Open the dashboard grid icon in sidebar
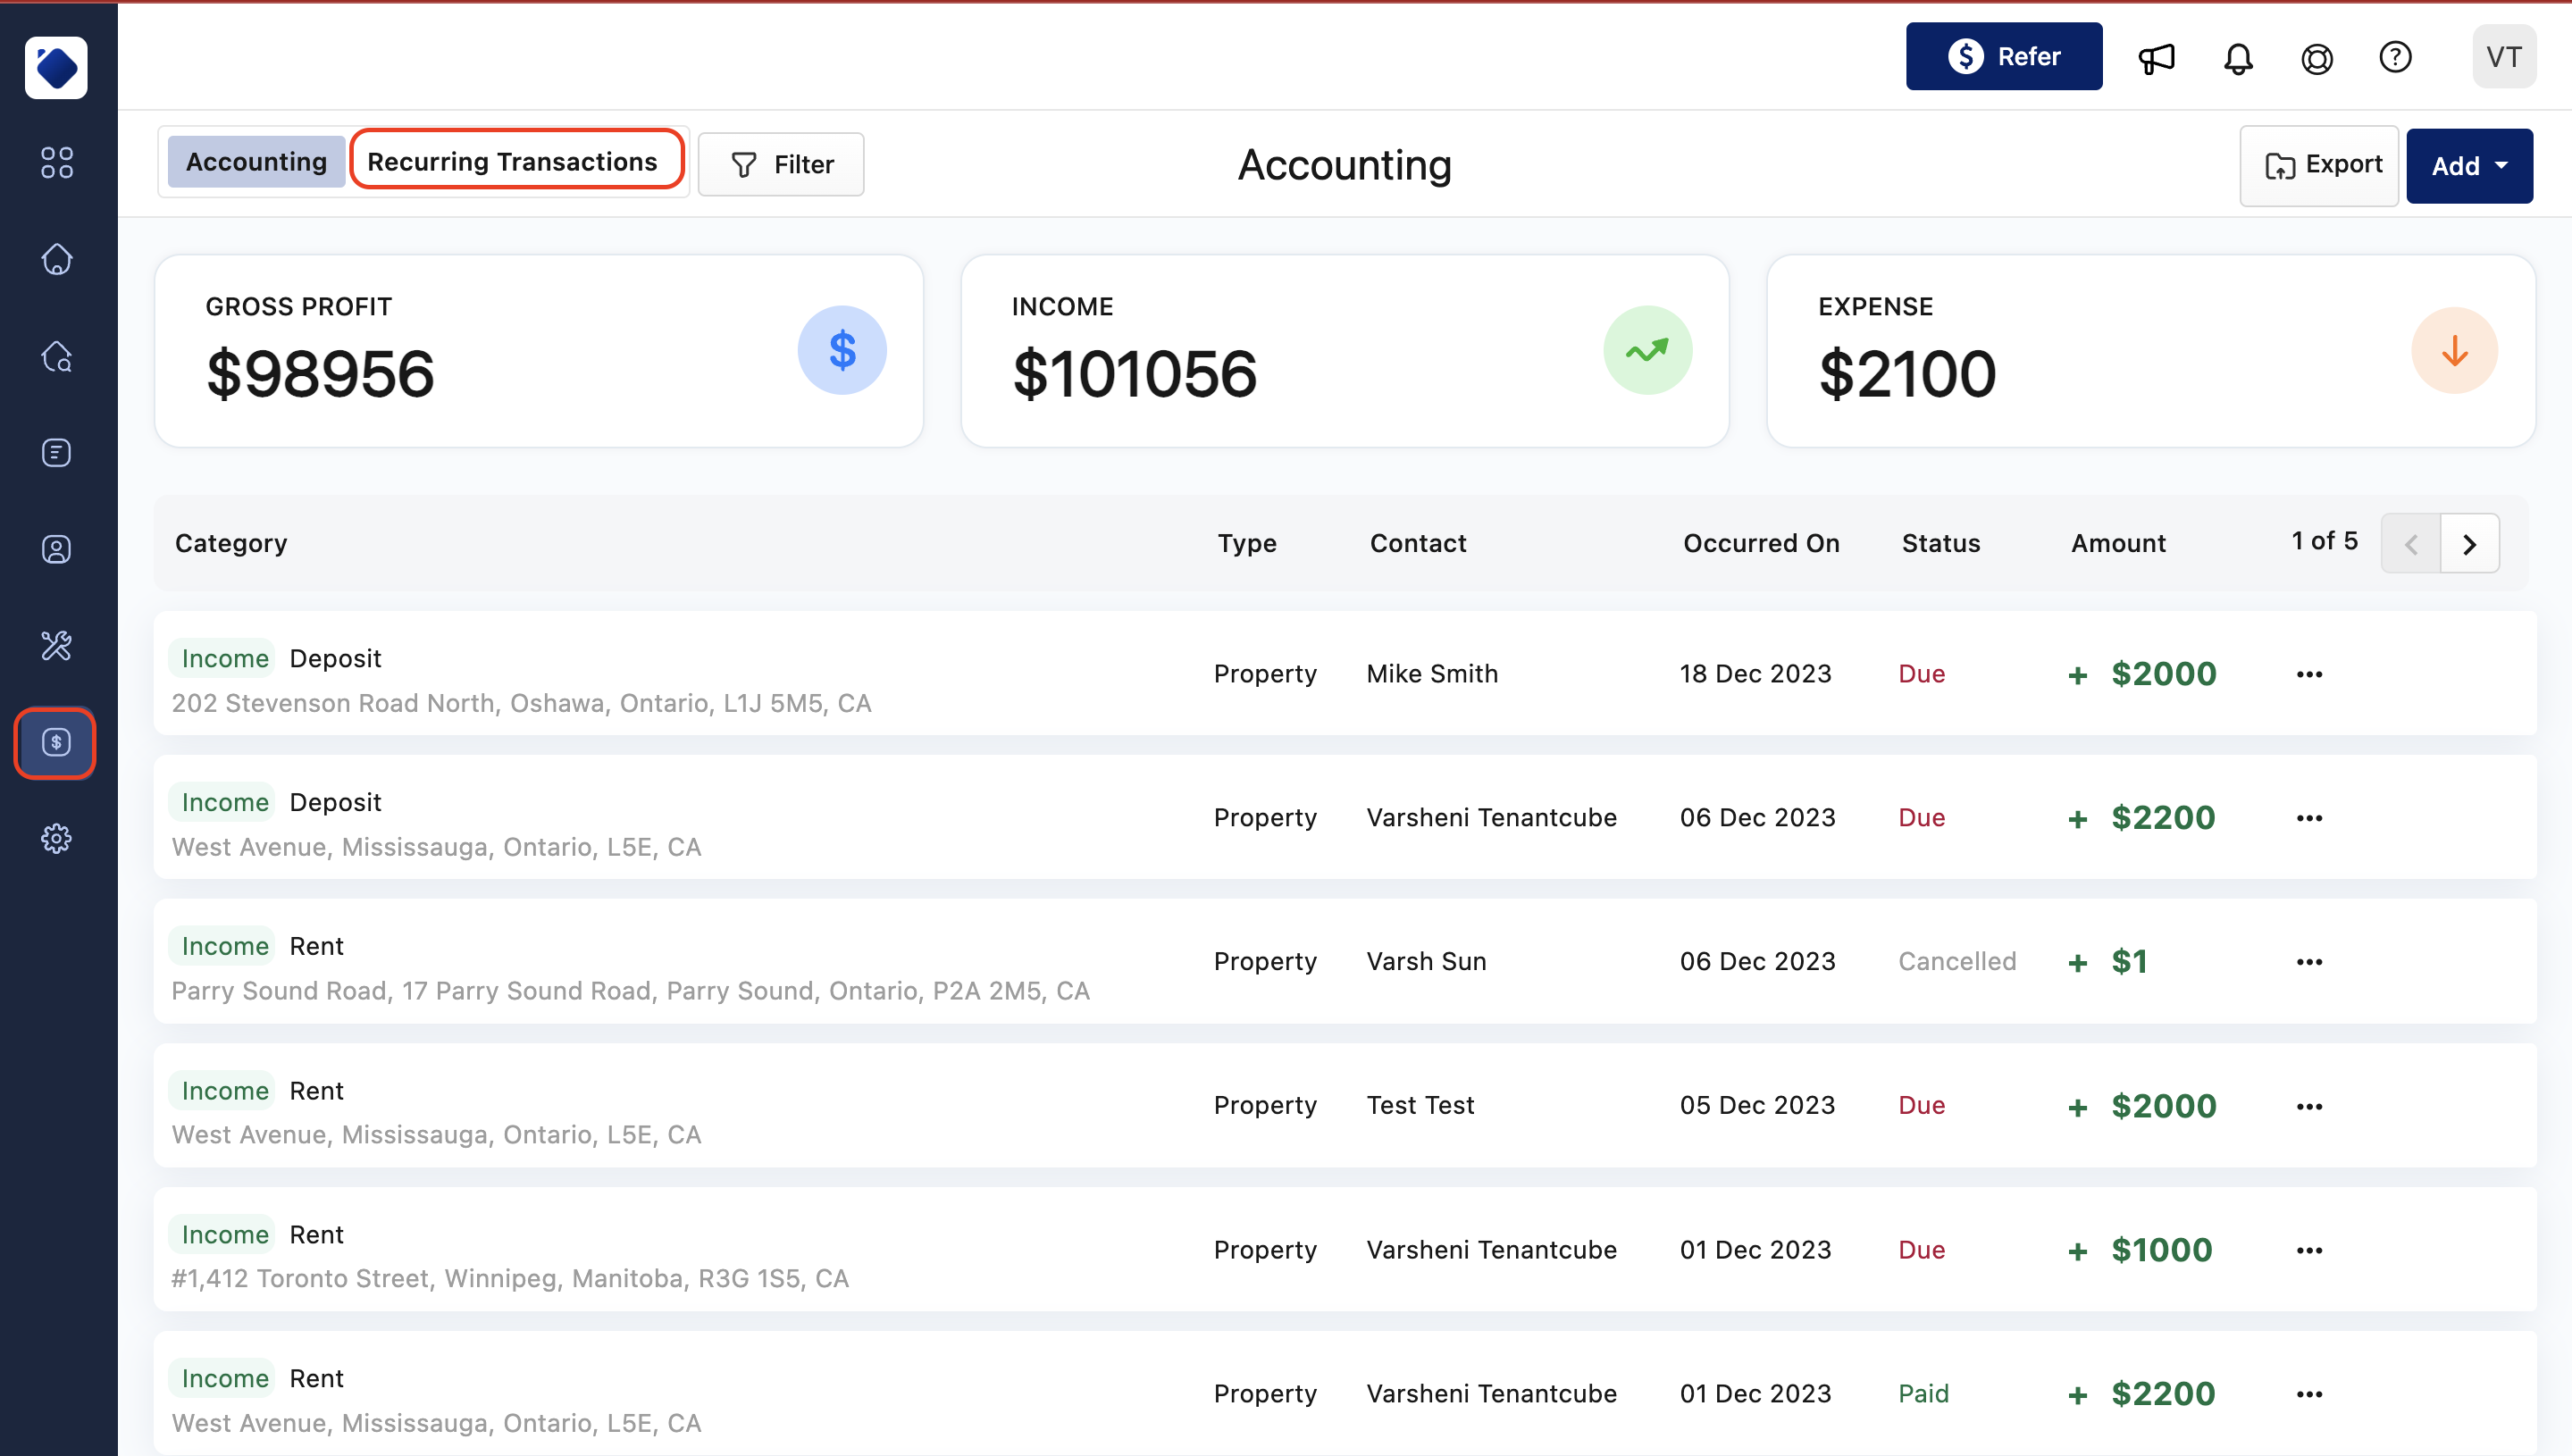 tap(57, 163)
